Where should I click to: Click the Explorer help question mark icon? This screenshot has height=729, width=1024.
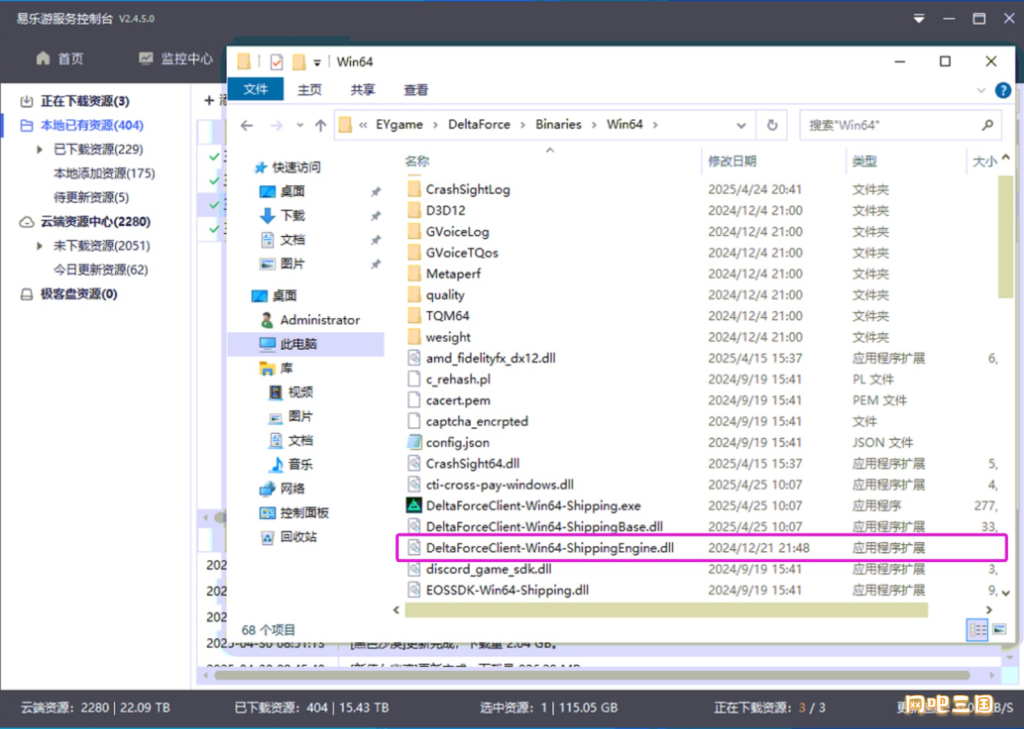click(1002, 90)
